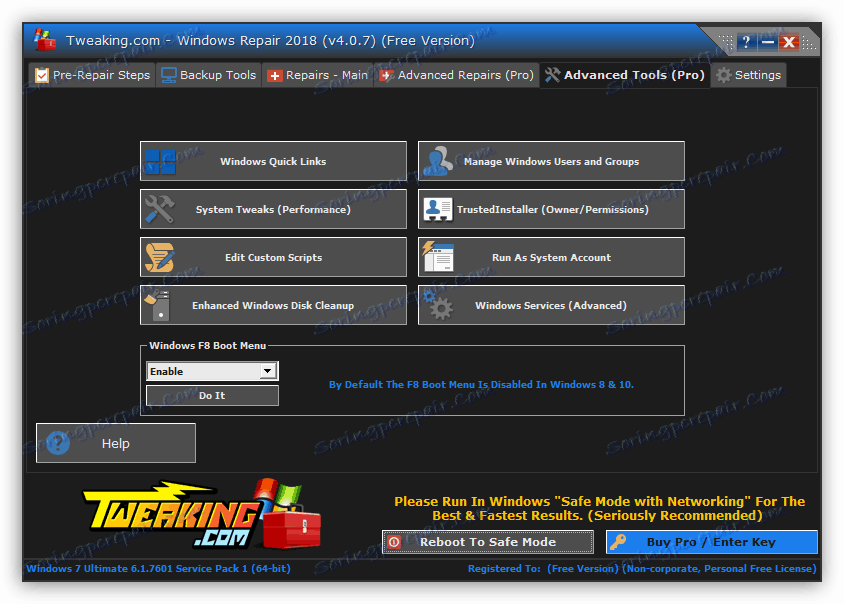Select the Advanced Tools (Pro) tab
844x604 pixels.
coord(624,75)
